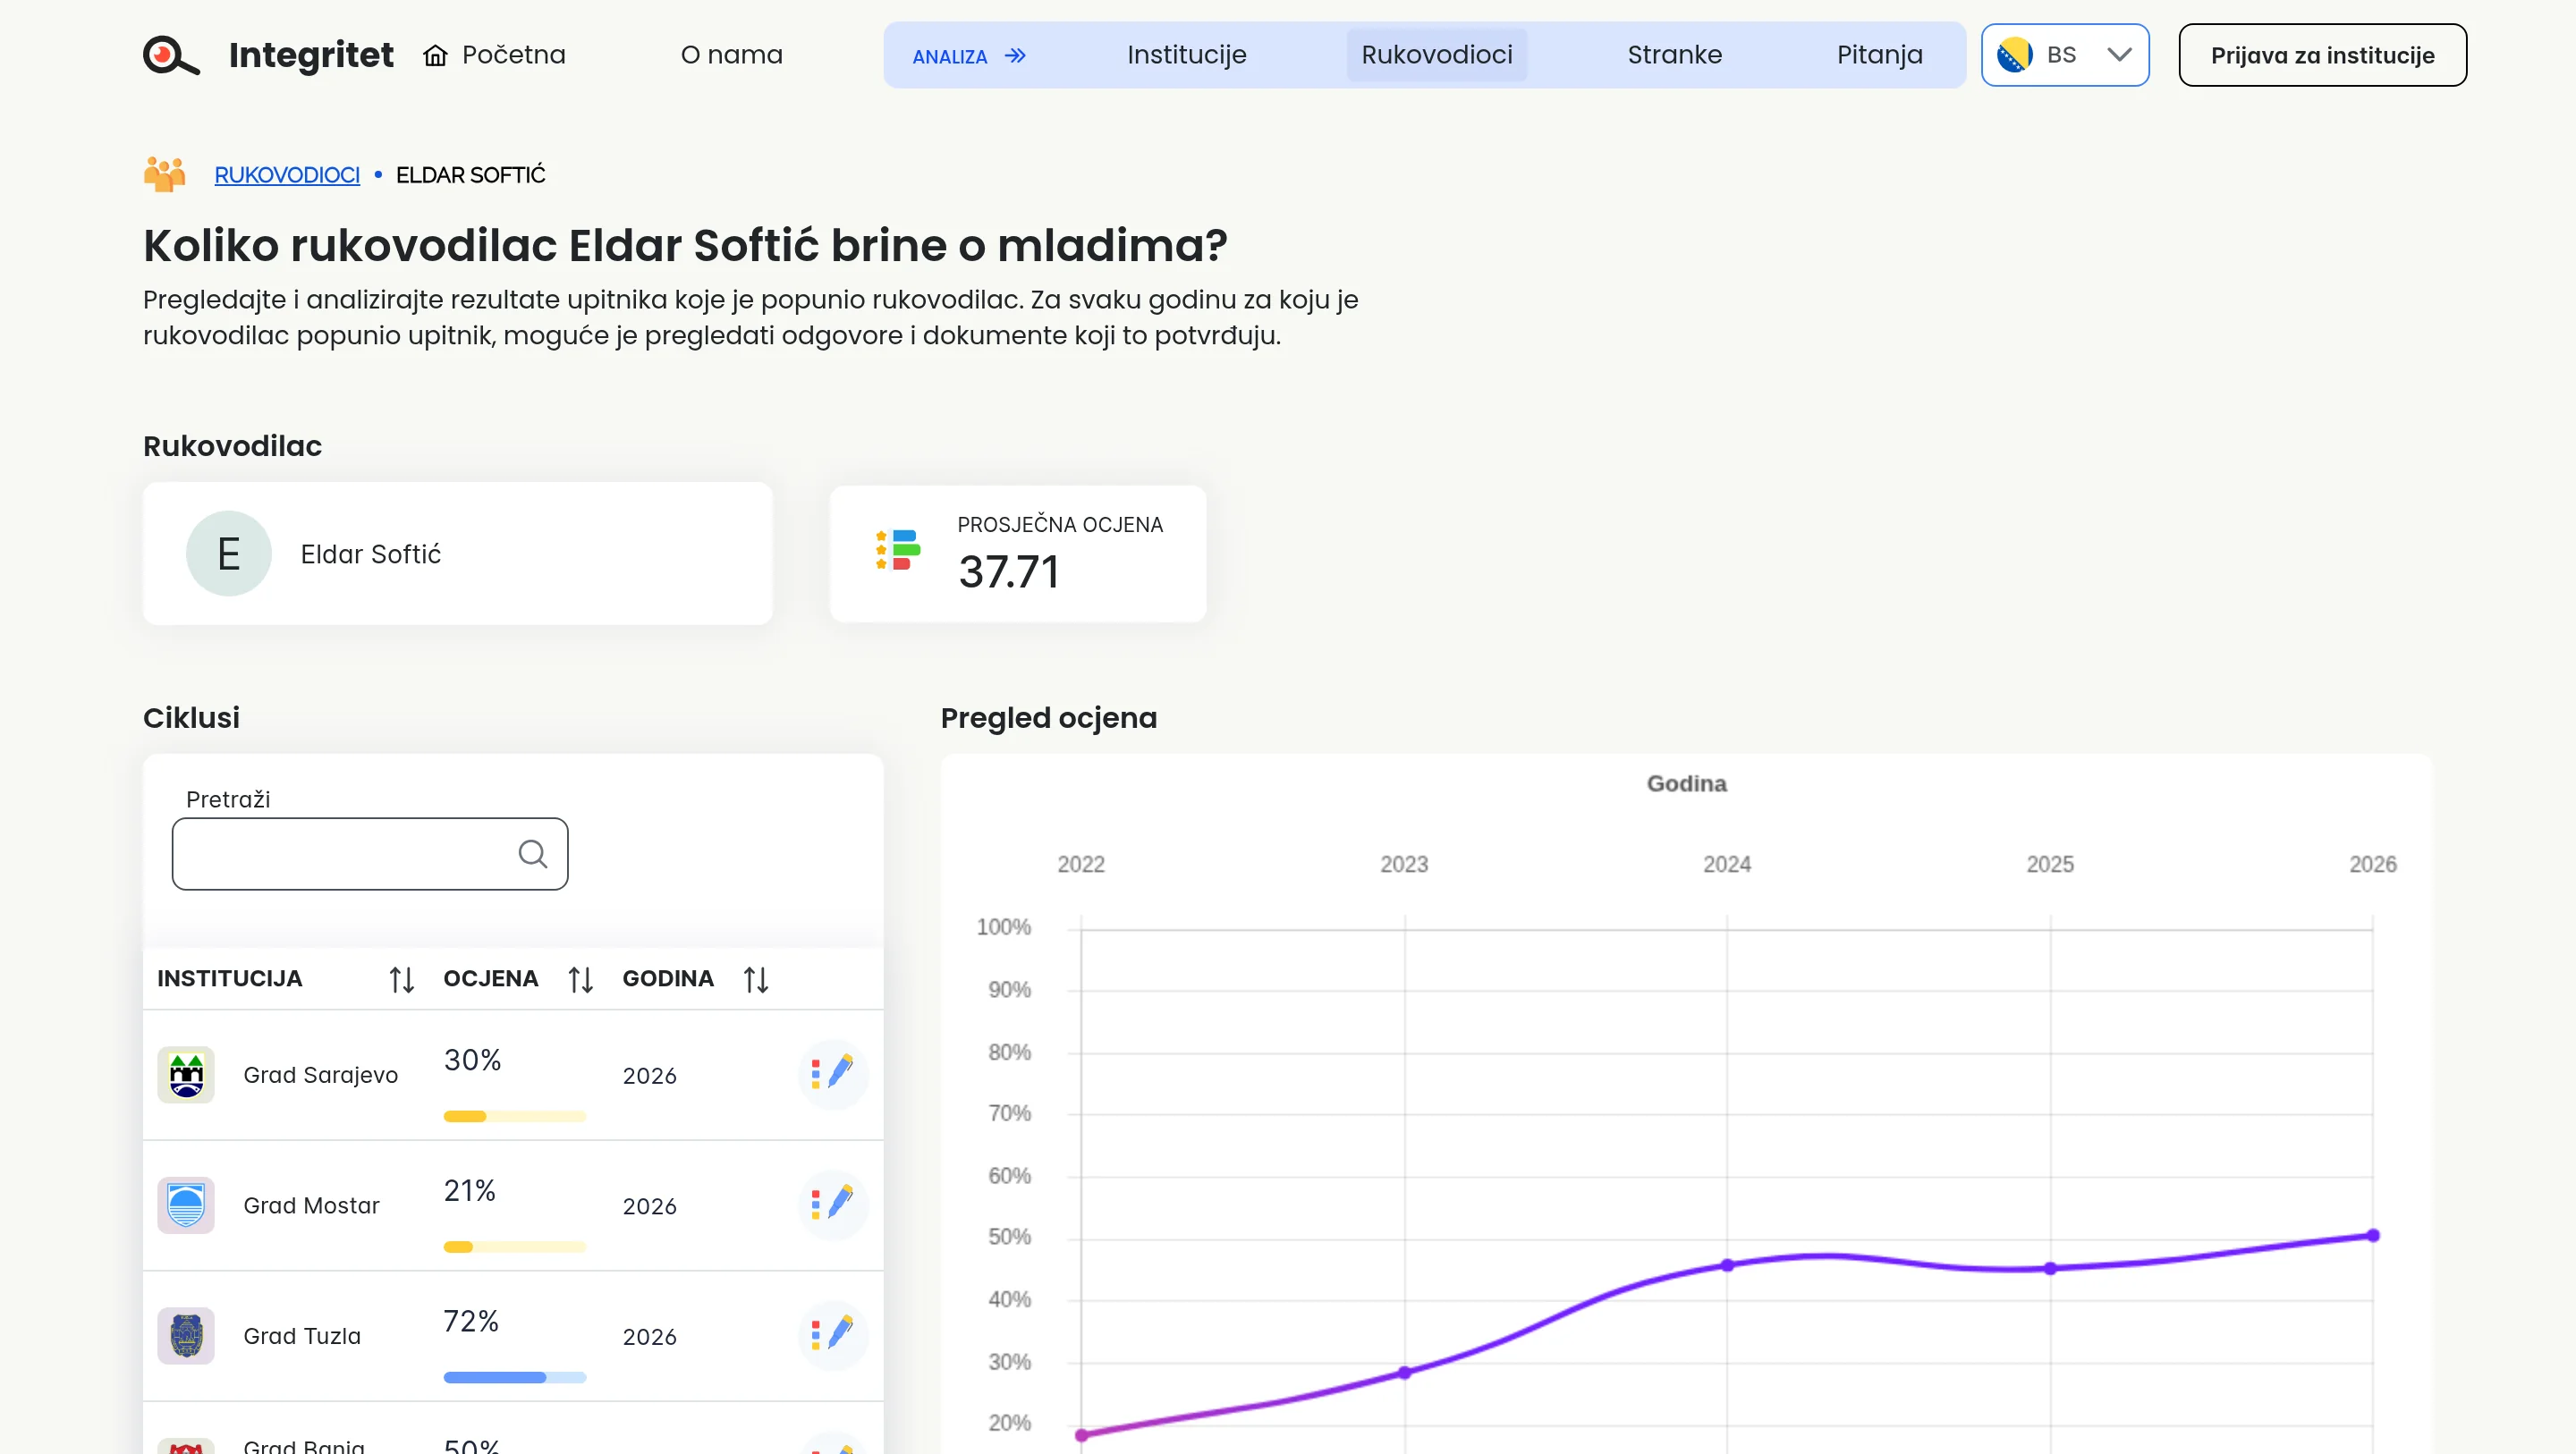Click the 2022 label on the chart axis

coord(1081,864)
